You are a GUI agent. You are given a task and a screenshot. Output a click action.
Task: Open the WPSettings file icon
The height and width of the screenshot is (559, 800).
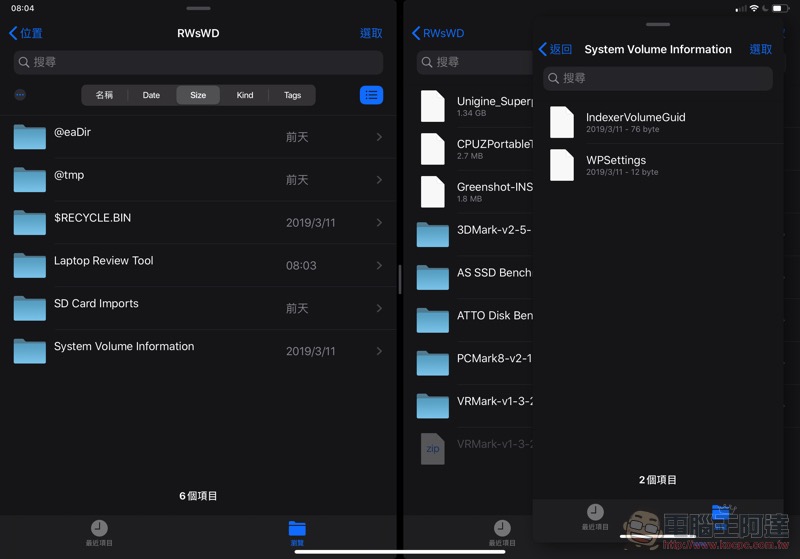[x=562, y=165]
